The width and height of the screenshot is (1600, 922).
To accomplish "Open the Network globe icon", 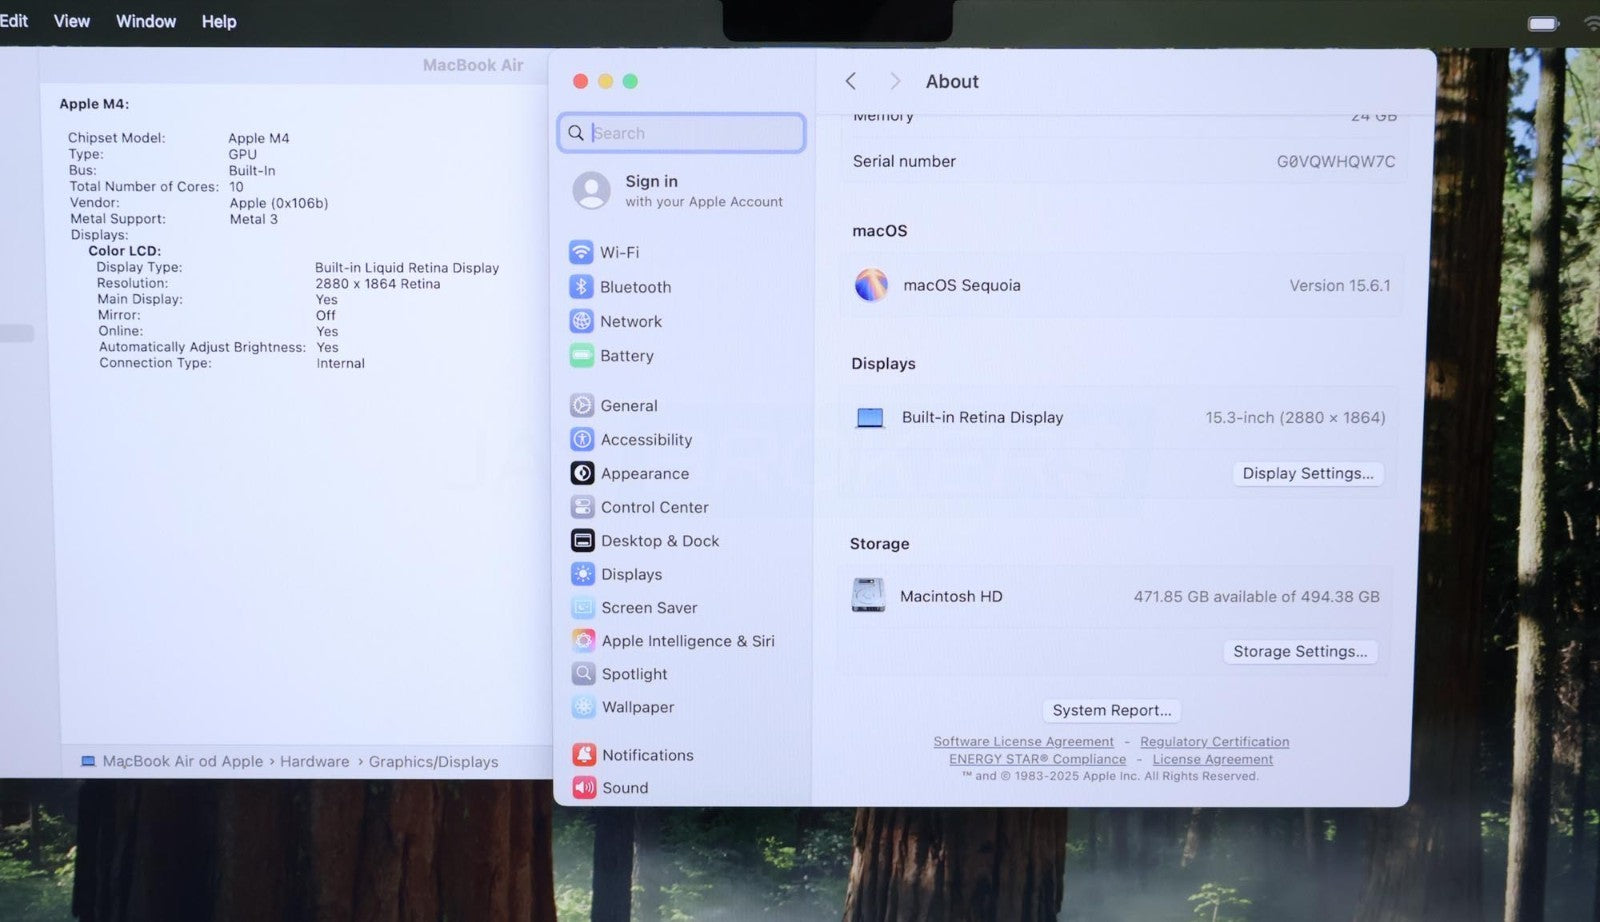I will 581,321.
